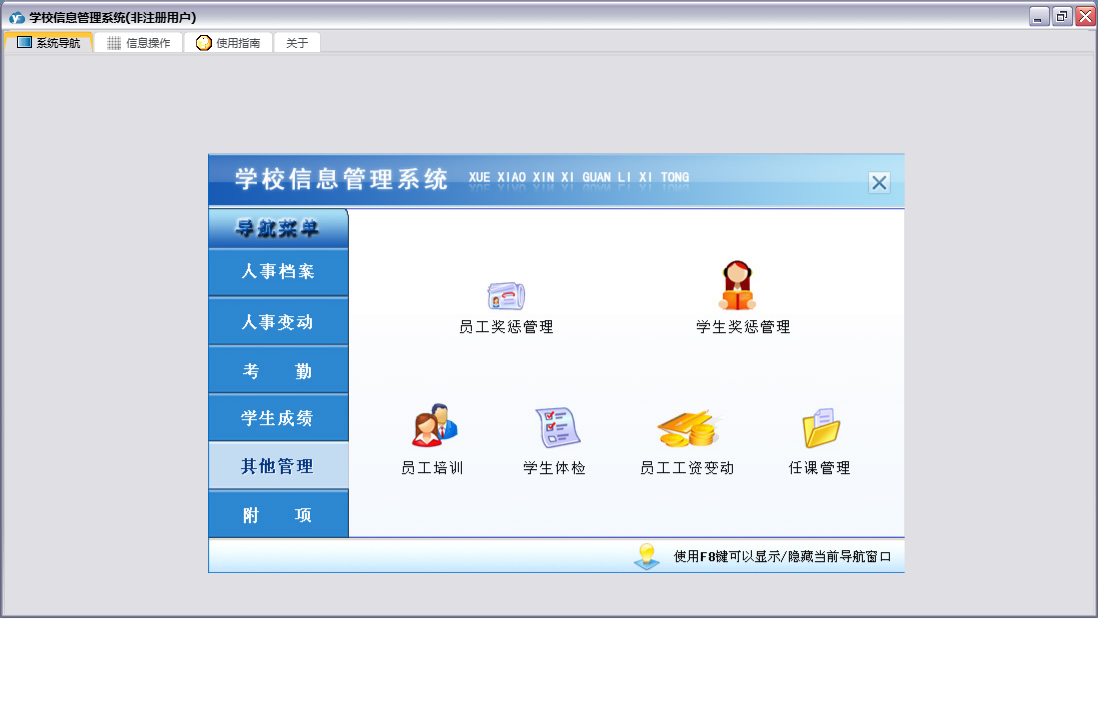Click the 任课管理 label

point(819,468)
